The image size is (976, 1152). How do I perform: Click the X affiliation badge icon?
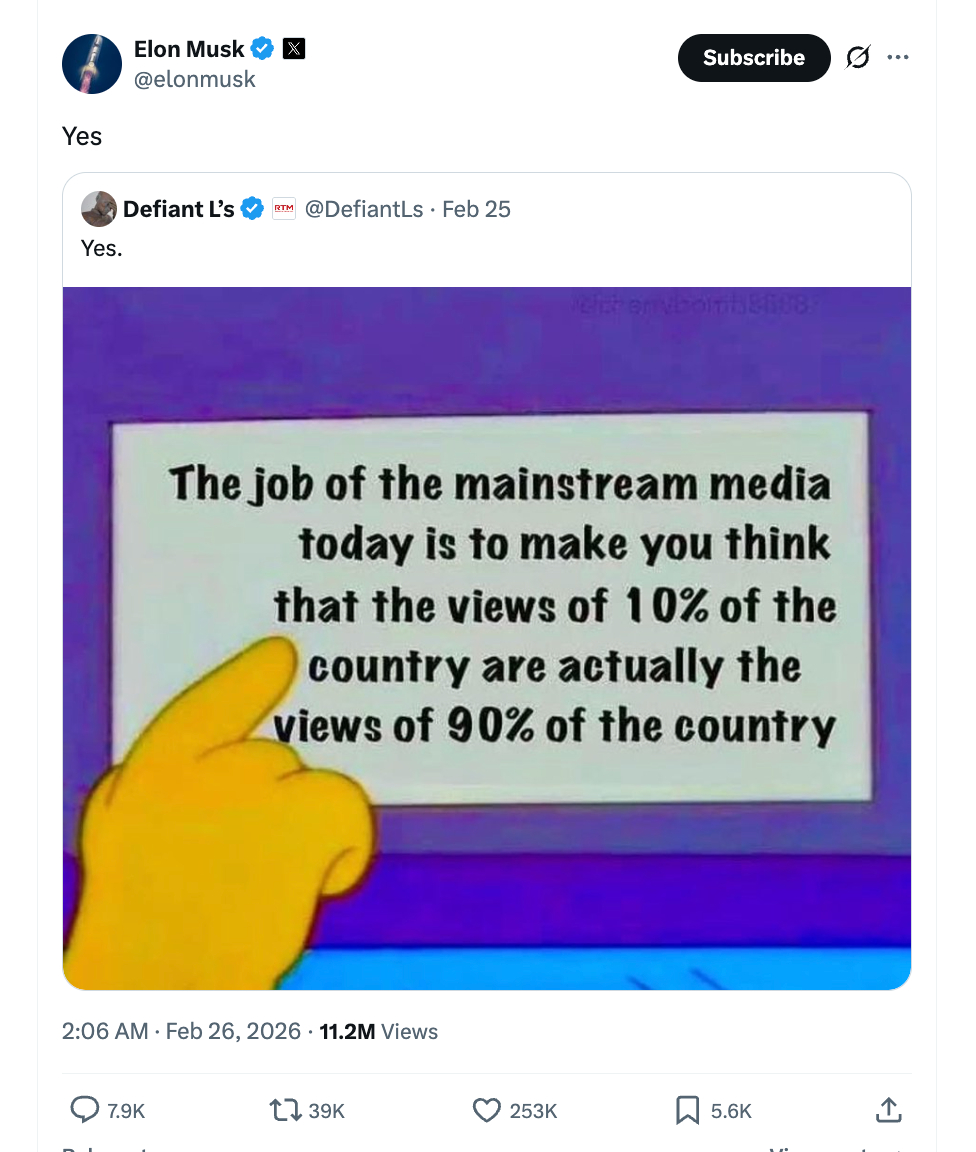[294, 48]
